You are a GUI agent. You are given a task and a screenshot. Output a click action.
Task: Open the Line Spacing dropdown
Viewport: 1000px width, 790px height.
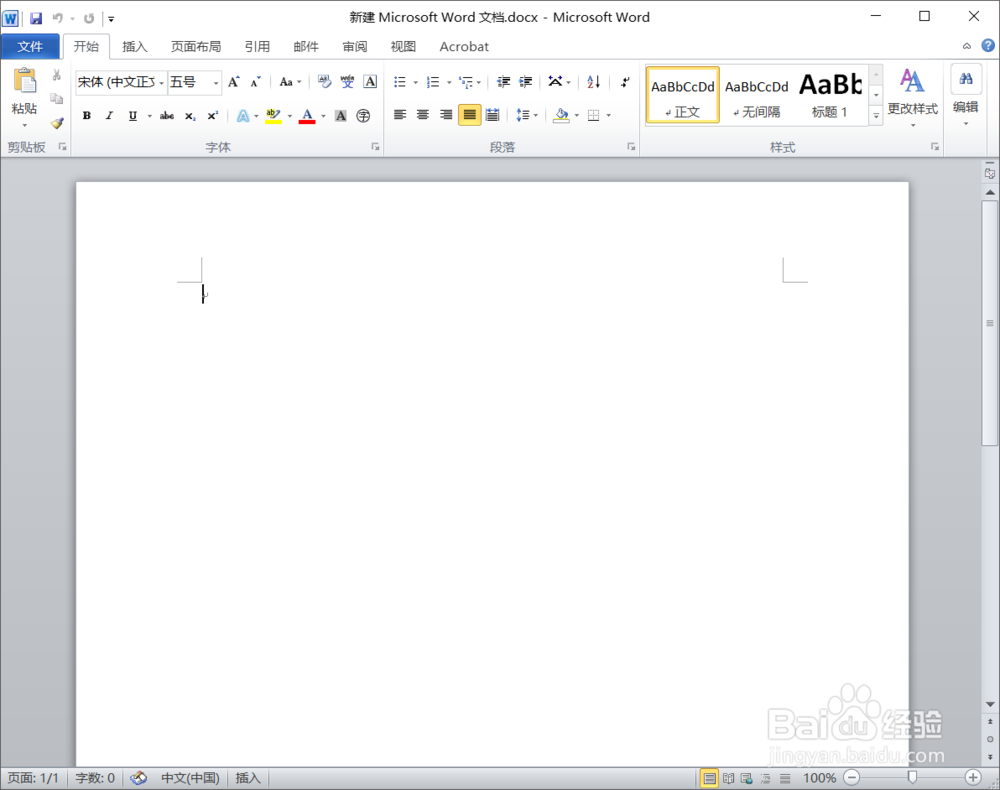pyautogui.click(x=527, y=115)
